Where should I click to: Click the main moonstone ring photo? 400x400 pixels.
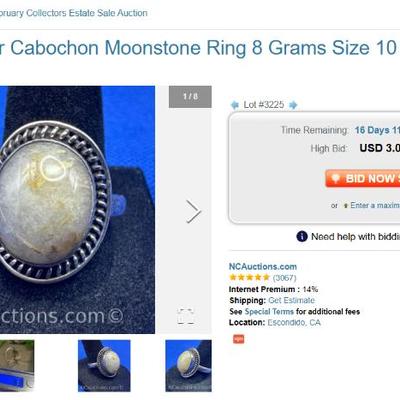77,210
